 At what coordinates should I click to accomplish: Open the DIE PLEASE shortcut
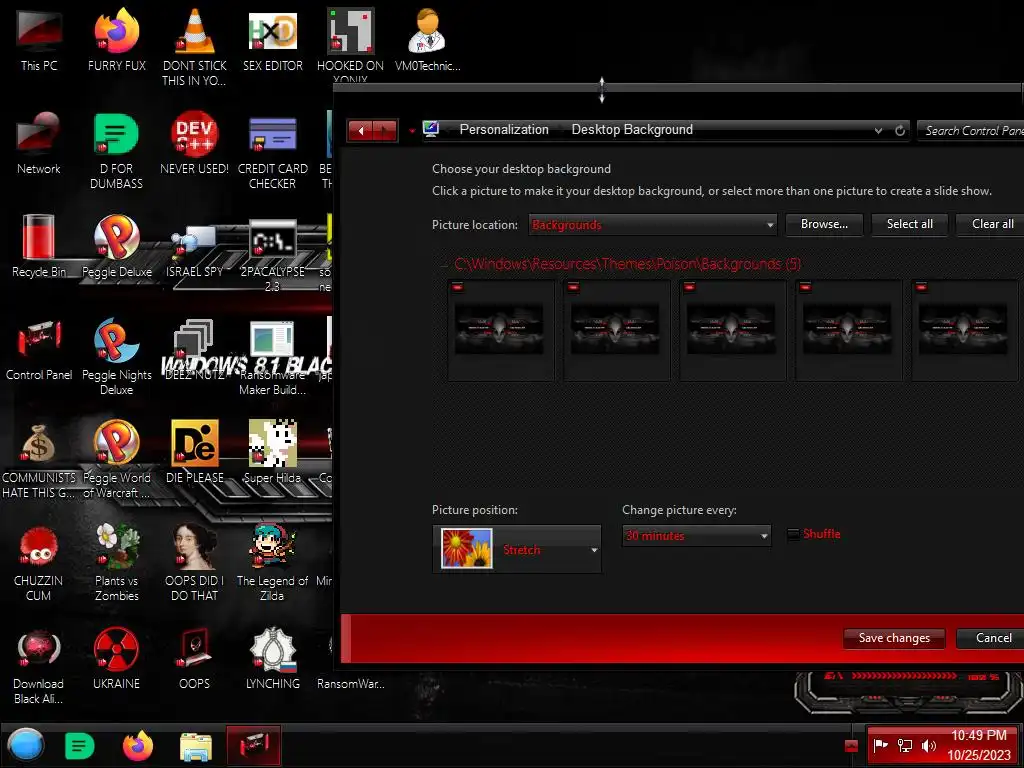coord(194,453)
